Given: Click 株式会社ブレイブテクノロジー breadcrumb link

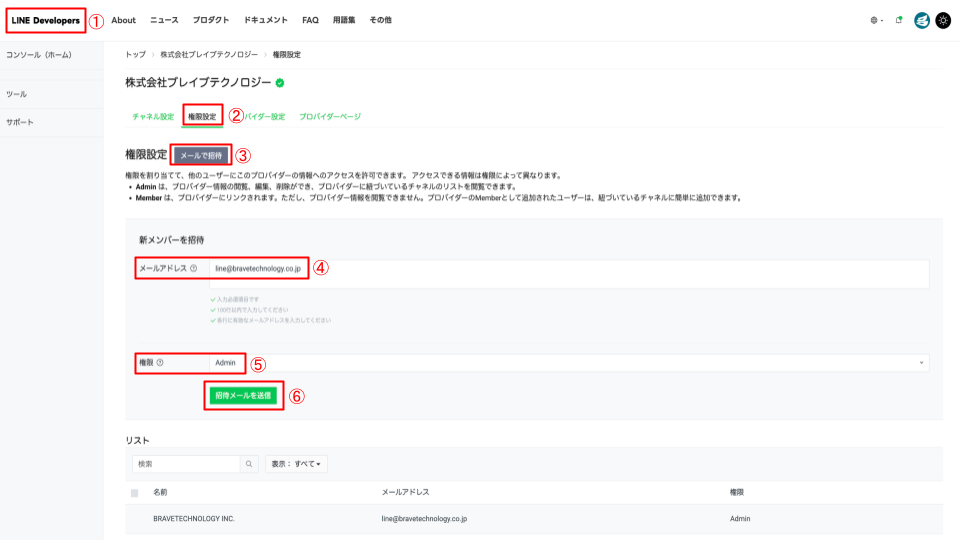Looking at the screenshot, I should point(209,54).
